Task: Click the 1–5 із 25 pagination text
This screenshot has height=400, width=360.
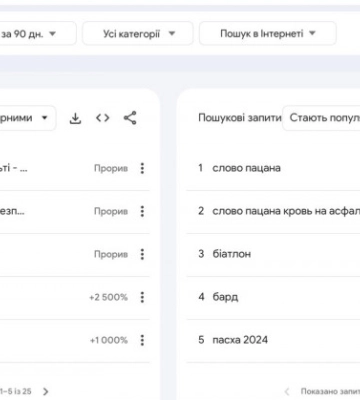Action: pos(16,391)
